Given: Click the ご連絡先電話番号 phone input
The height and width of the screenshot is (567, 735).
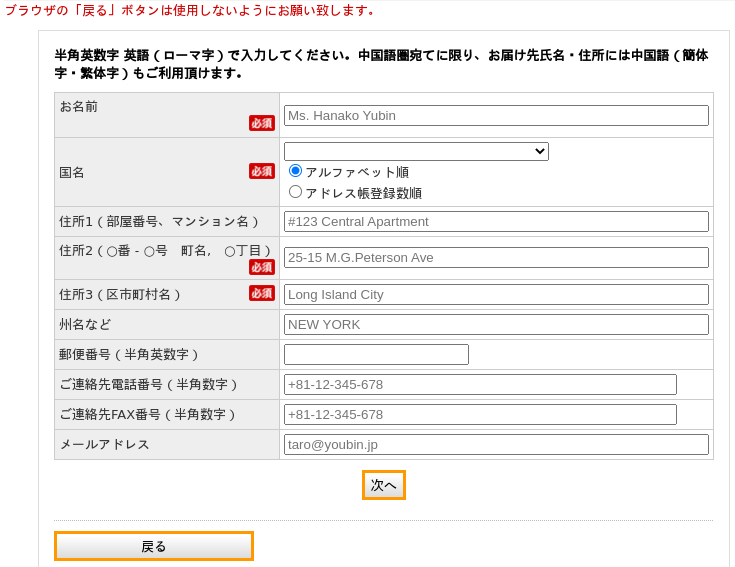Looking at the screenshot, I should tap(480, 385).
